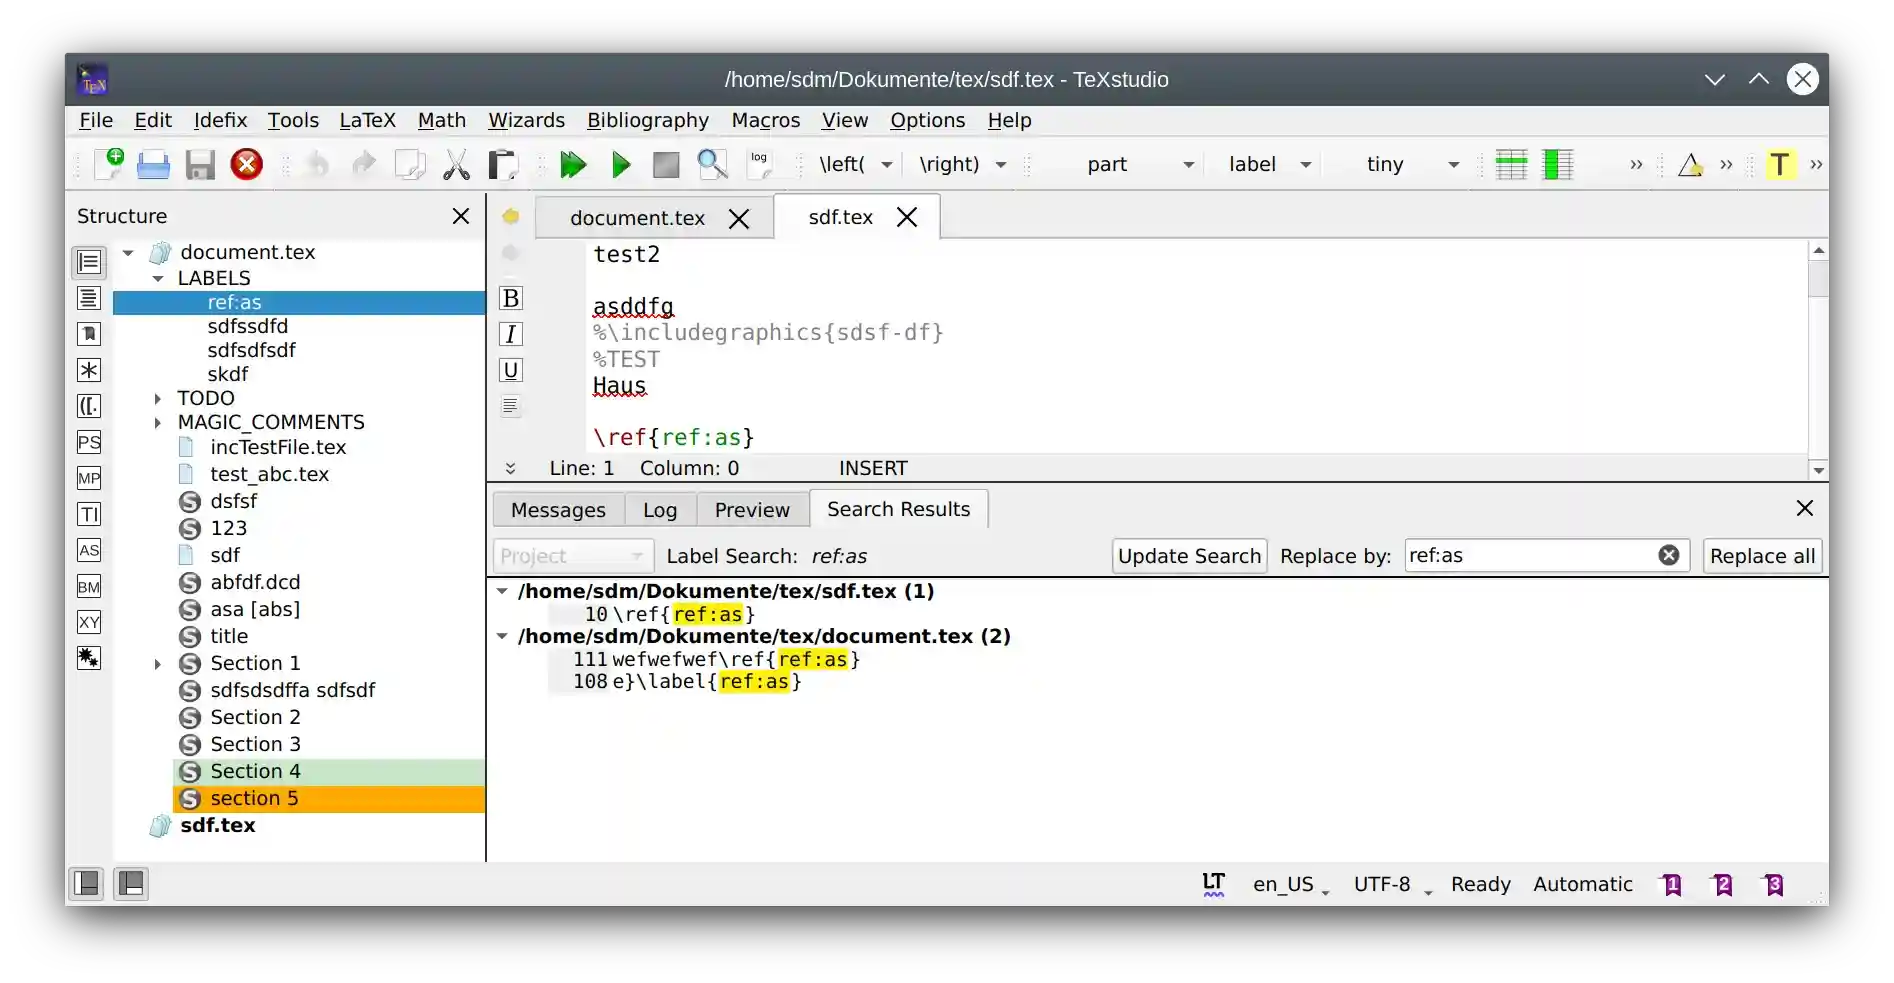The image size is (1894, 983).
Task: Open the PSTricks commands panel (PS icon)
Action: click(89, 442)
